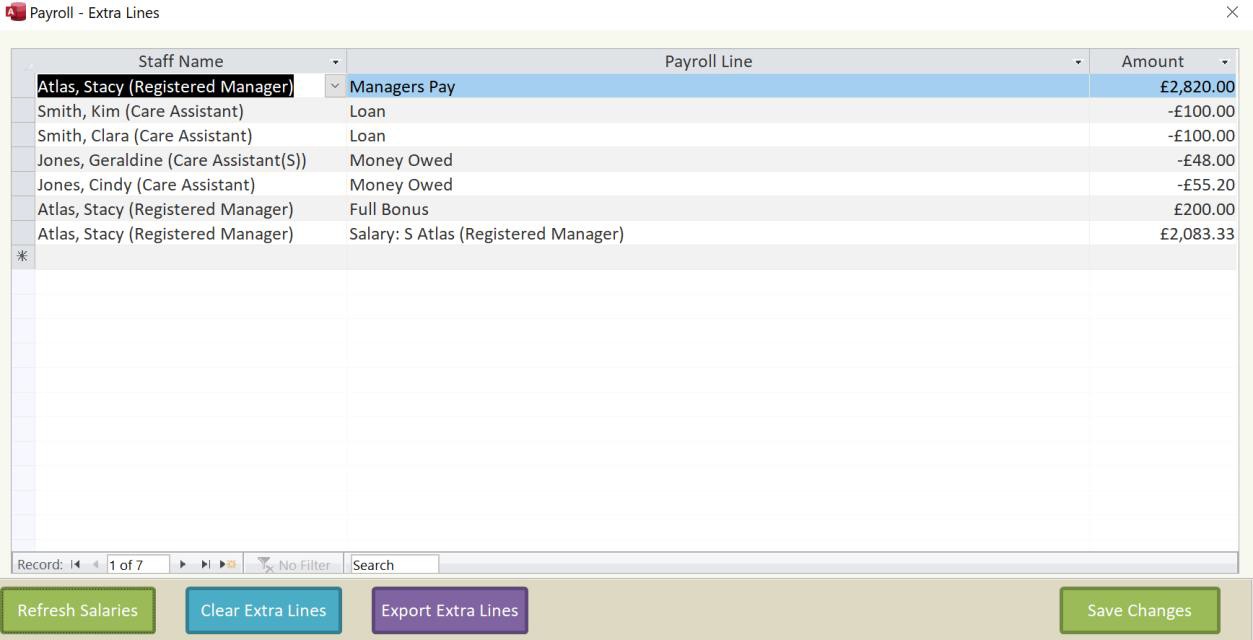Open Staff Name dropdown for Atlas, Stacy

click(x=334, y=87)
